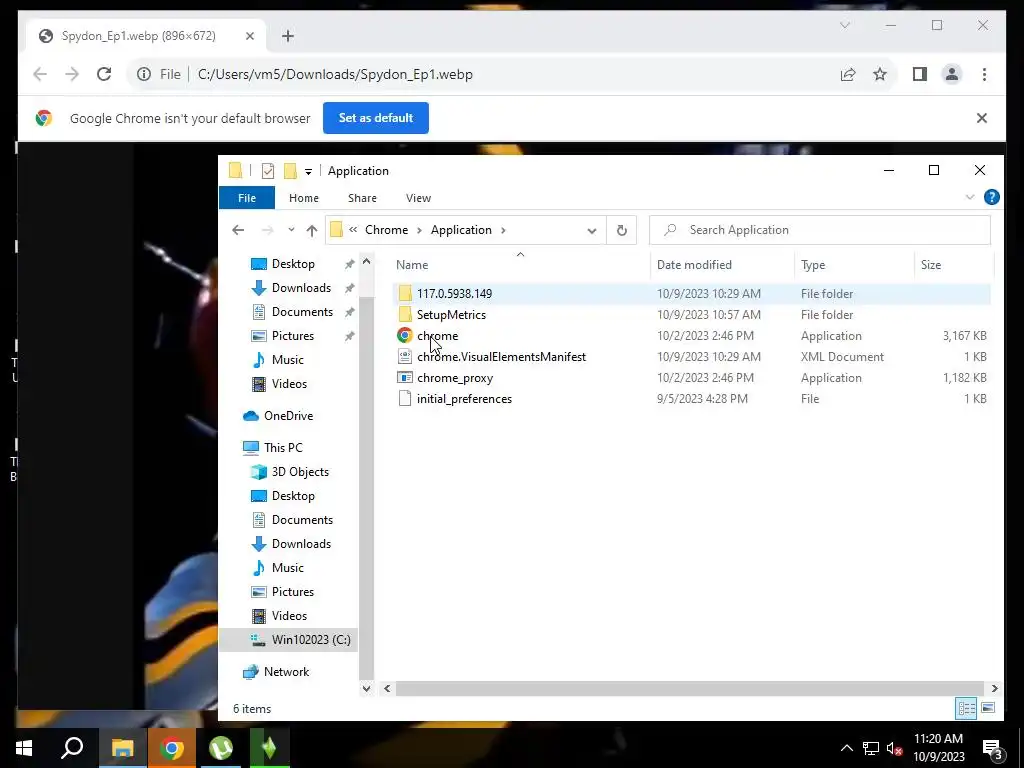Open uTorrent from the taskbar
The width and height of the screenshot is (1024, 768).
coord(221,748)
